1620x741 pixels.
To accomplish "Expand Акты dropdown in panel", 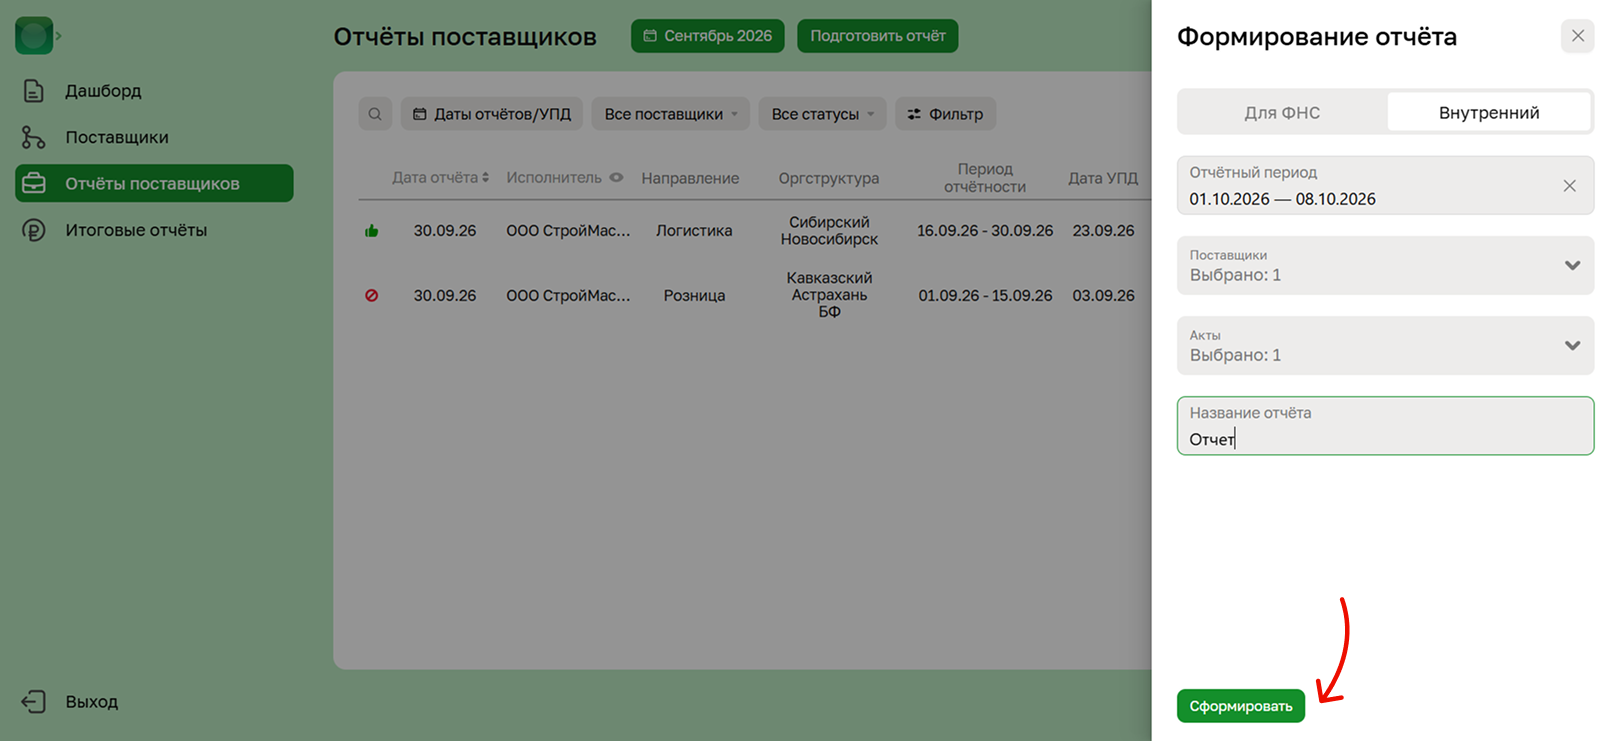I will coord(1385,346).
